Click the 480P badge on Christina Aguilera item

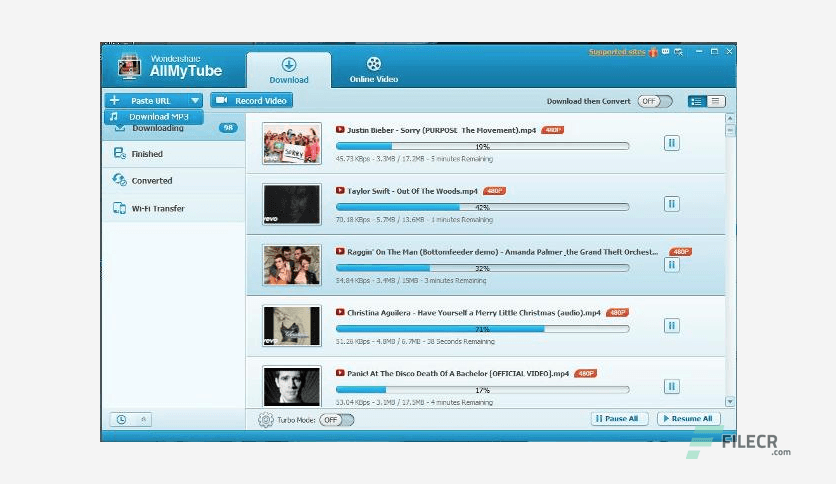[617, 312]
